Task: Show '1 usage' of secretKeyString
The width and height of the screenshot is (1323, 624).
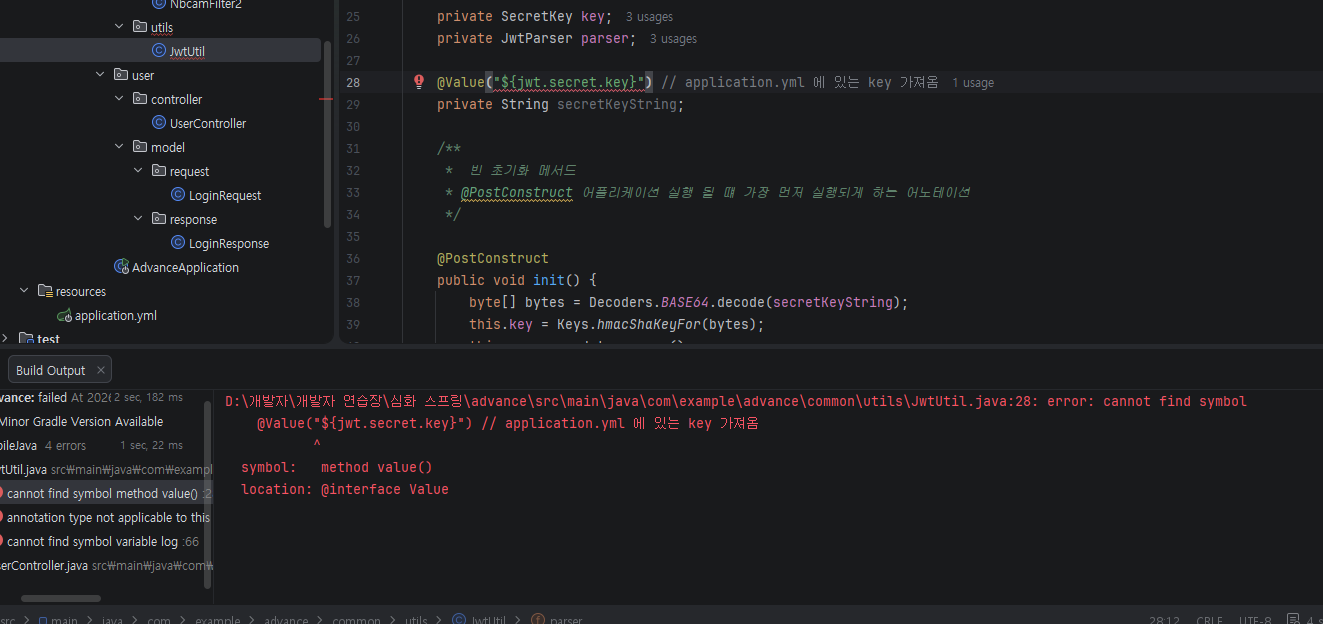Action: 973,83
